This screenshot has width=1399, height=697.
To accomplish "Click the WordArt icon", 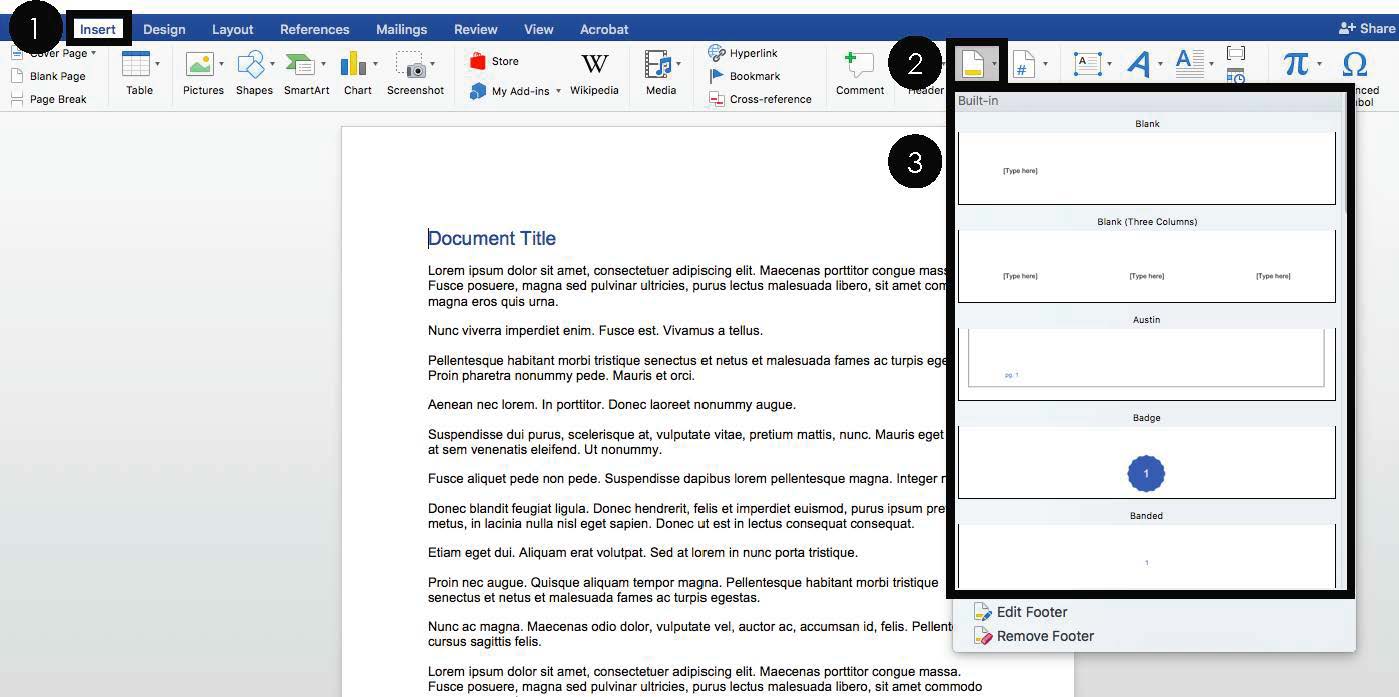I will pos(1138,64).
